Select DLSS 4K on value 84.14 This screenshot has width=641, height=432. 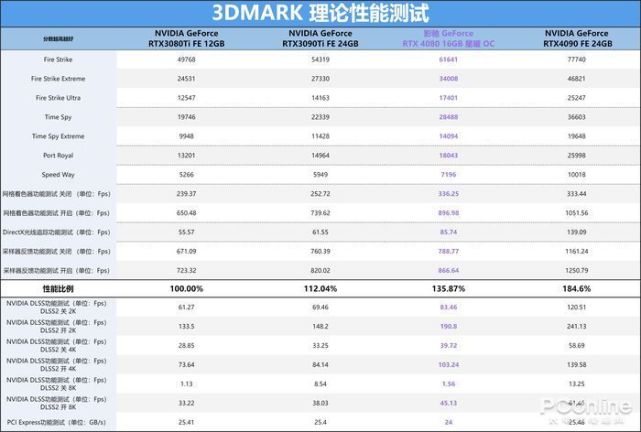coord(320,365)
